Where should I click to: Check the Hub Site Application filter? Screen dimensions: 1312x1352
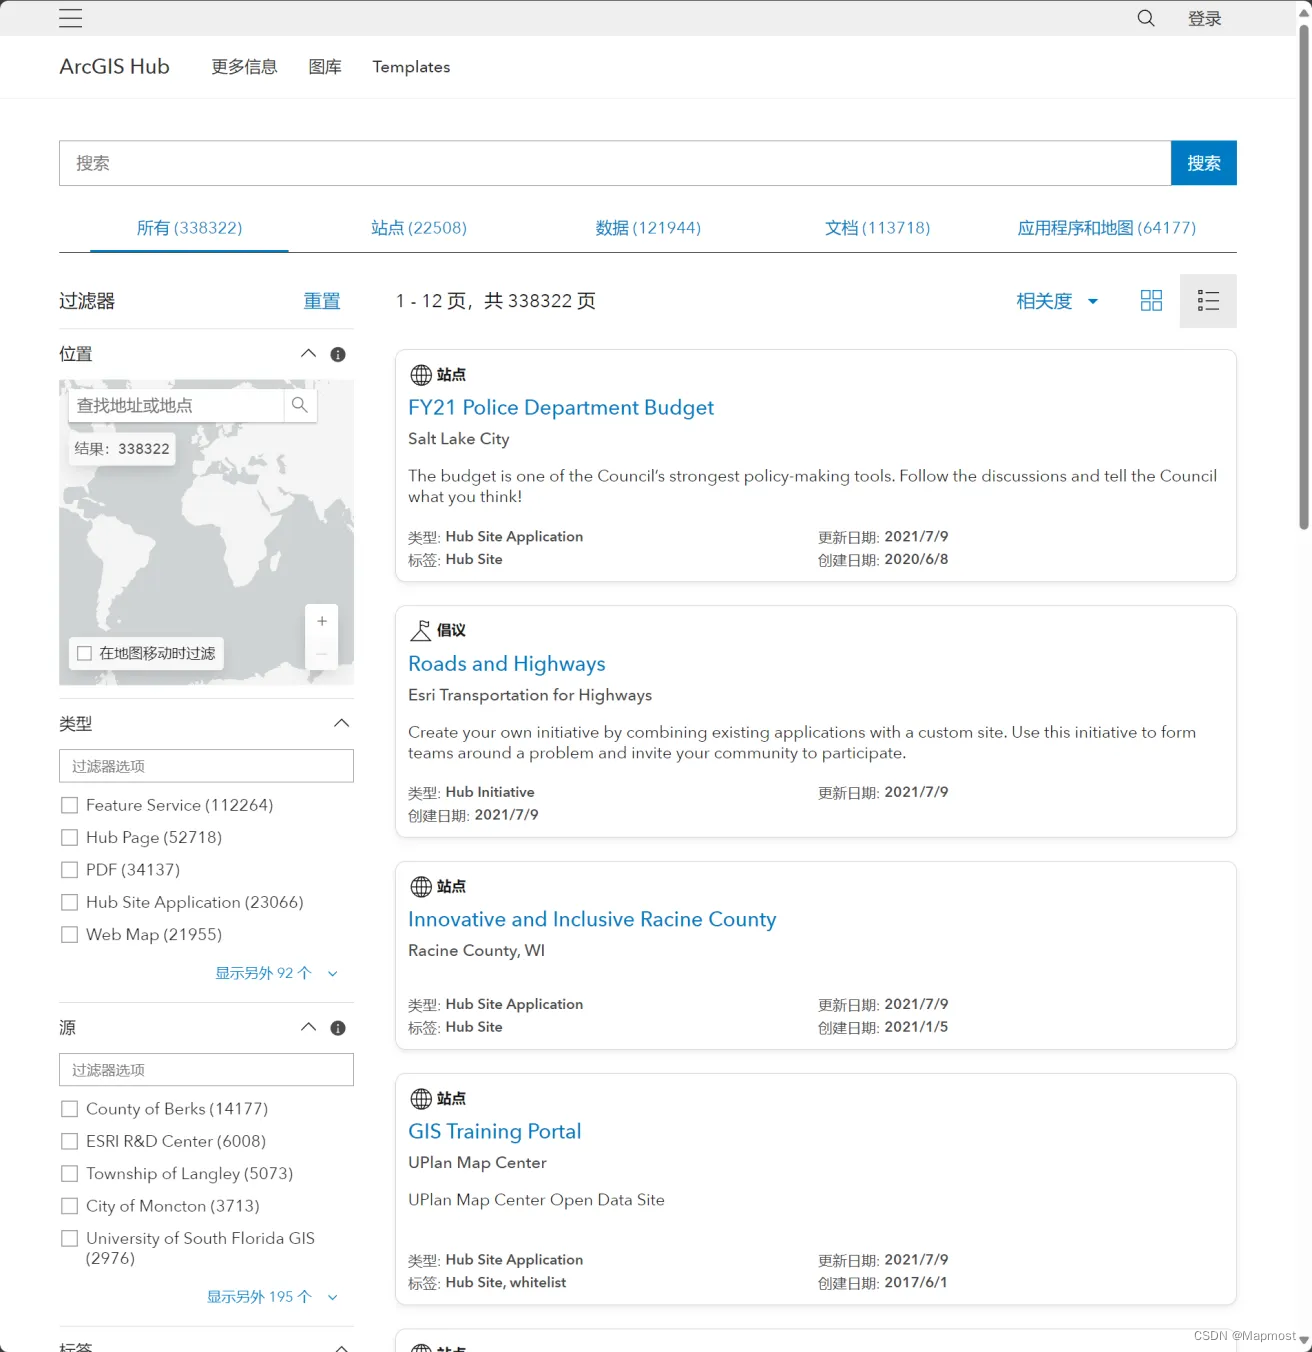pyautogui.click(x=69, y=902)
